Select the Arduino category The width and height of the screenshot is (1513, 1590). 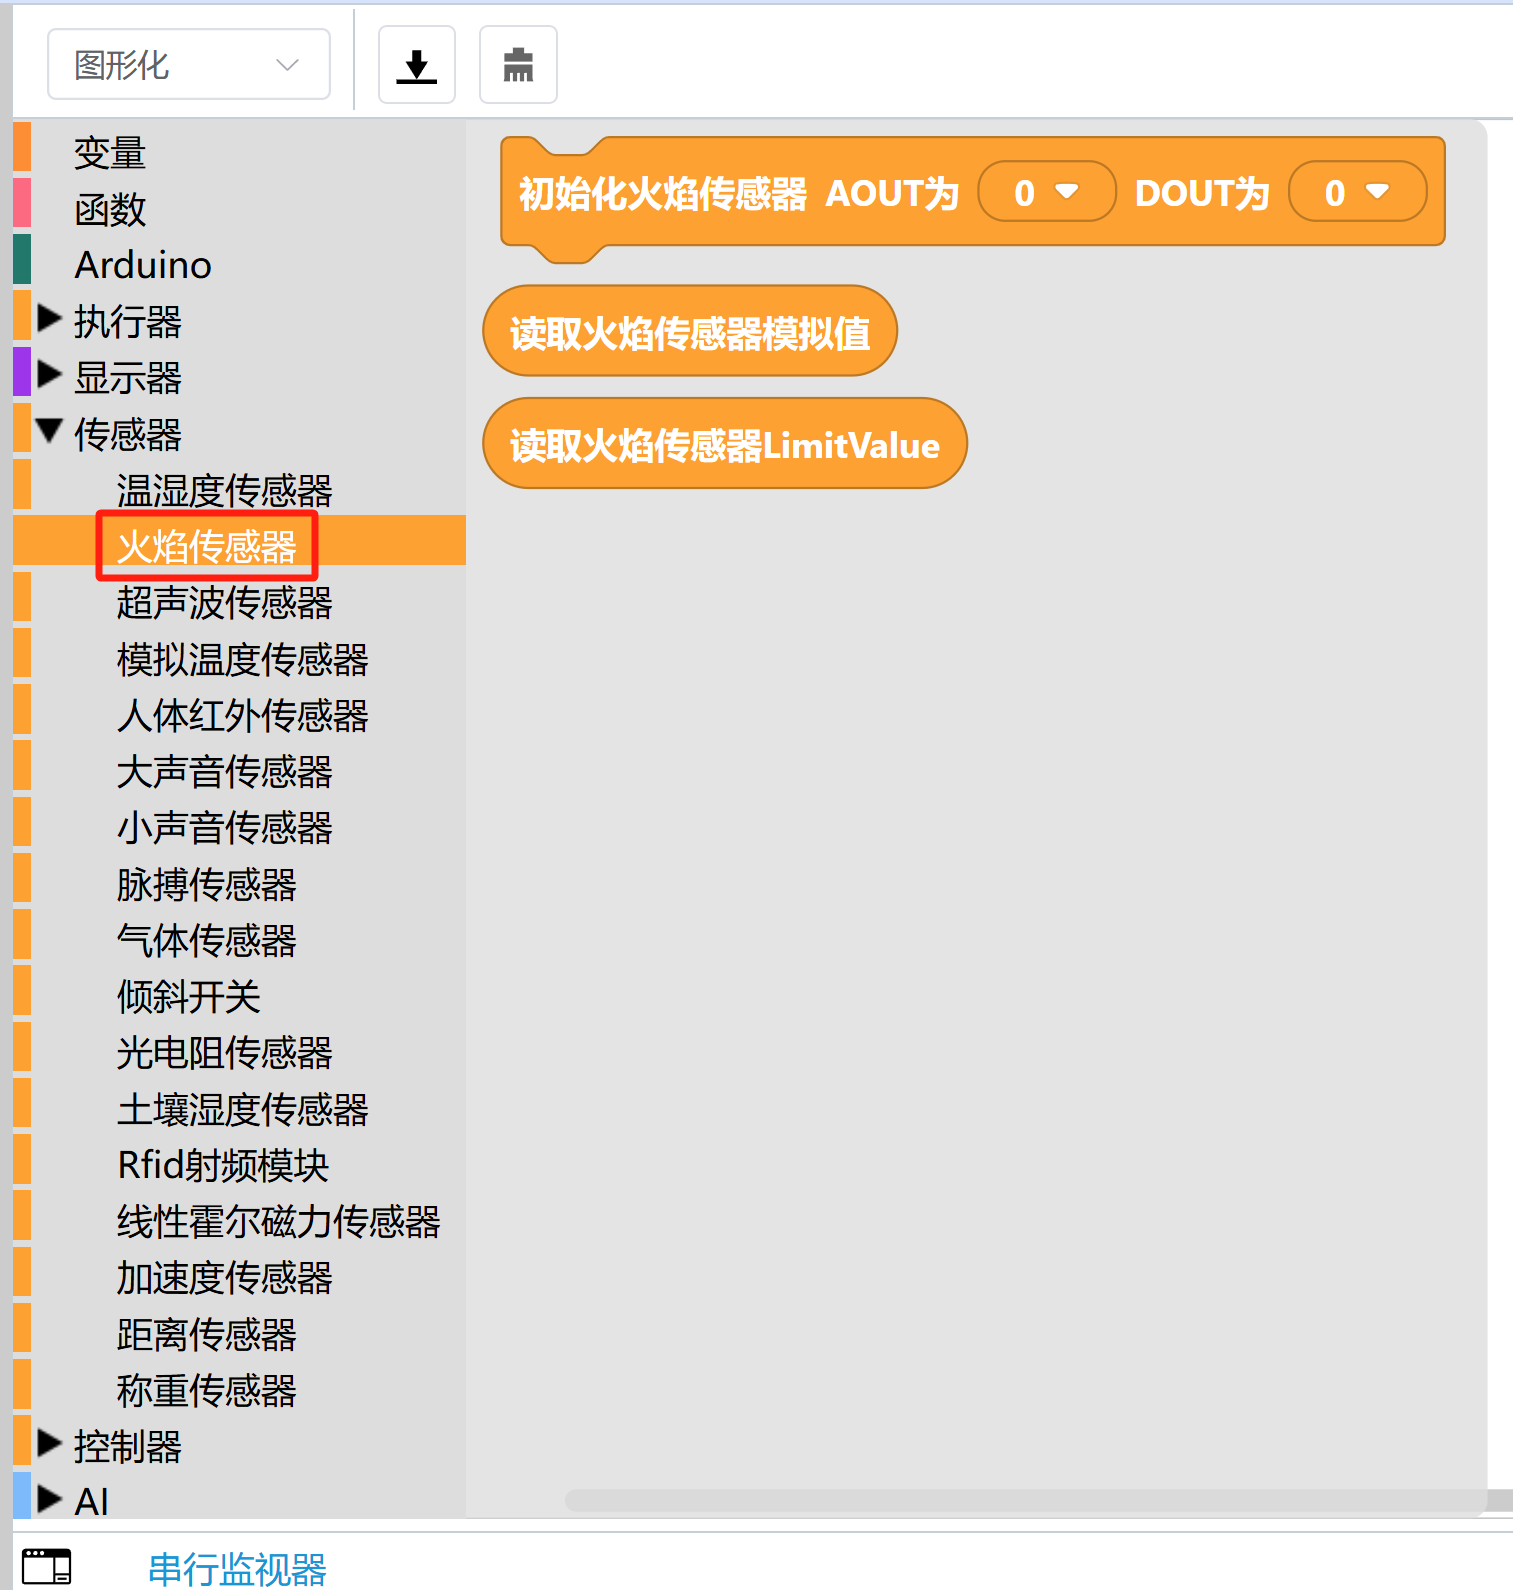pyautogui.click(x=143, y=265)
